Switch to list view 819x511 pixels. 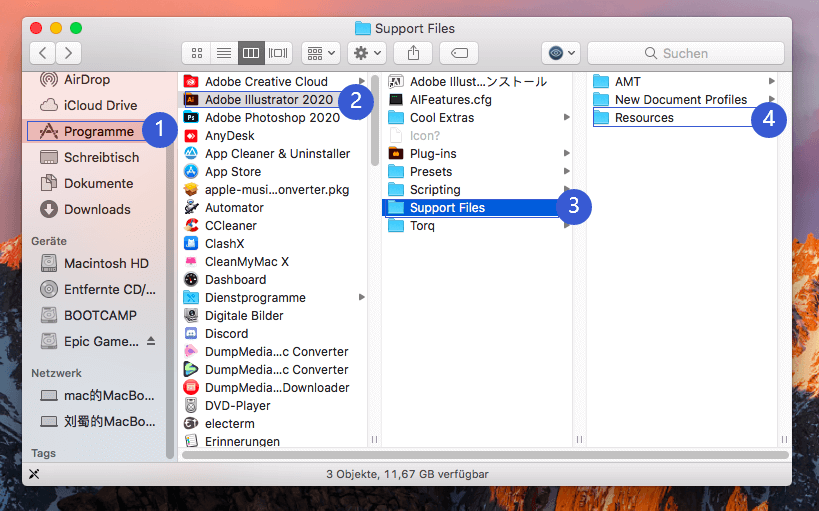[x=224, y=53]
